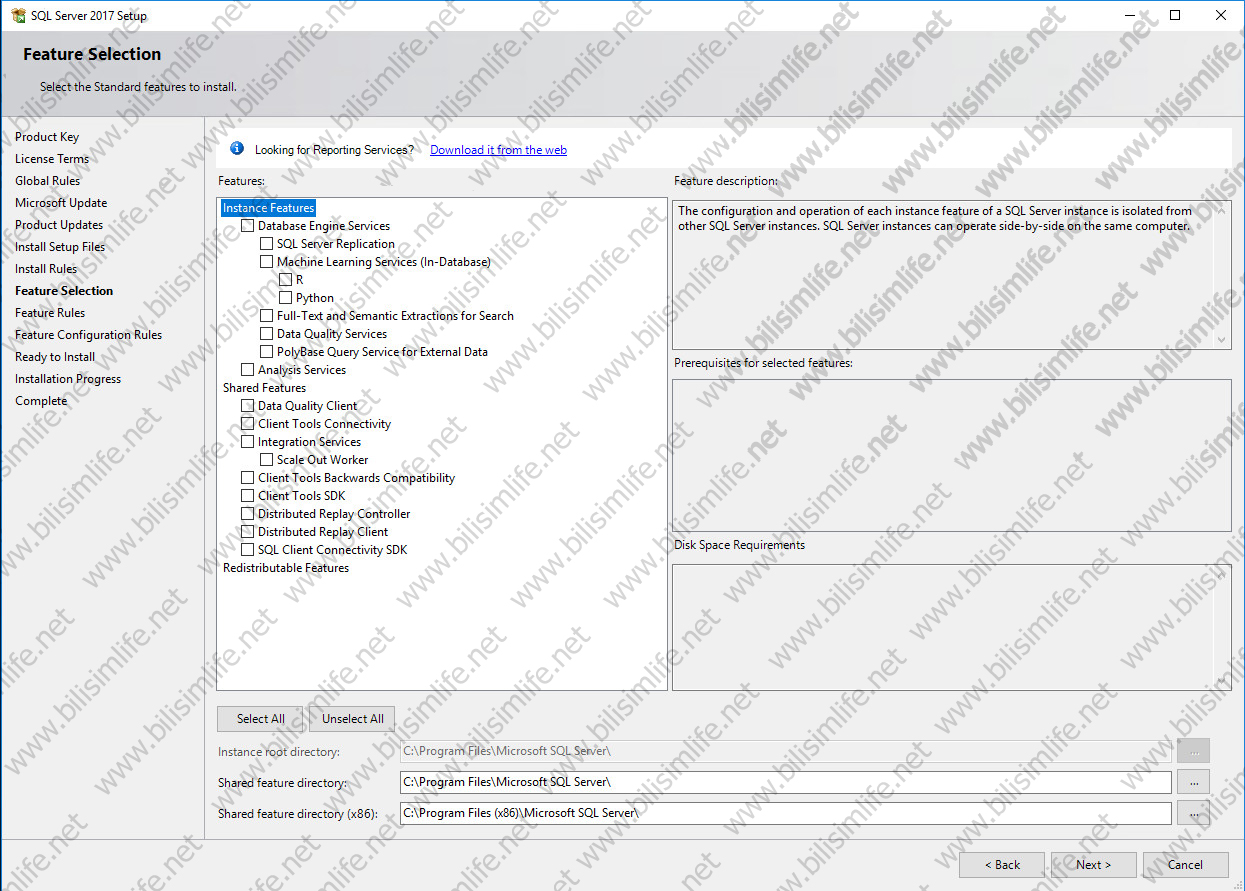Select the Redistributable Features tree node

pyautogui.click(x=286, y=568)
